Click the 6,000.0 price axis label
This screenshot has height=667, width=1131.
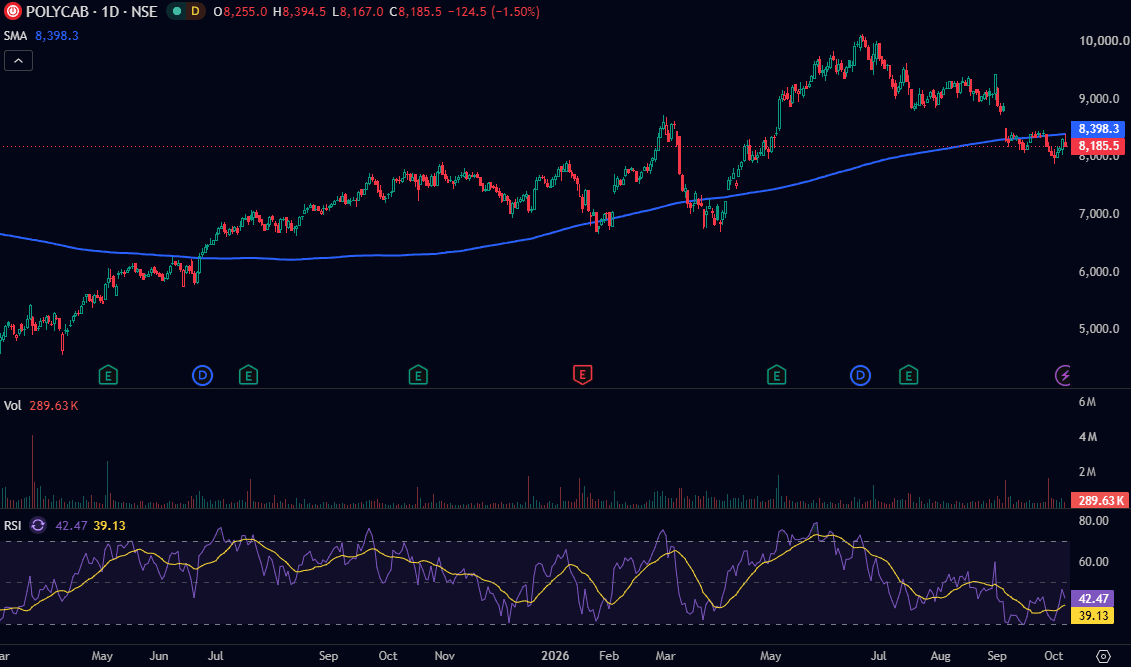pos(1099,271)
